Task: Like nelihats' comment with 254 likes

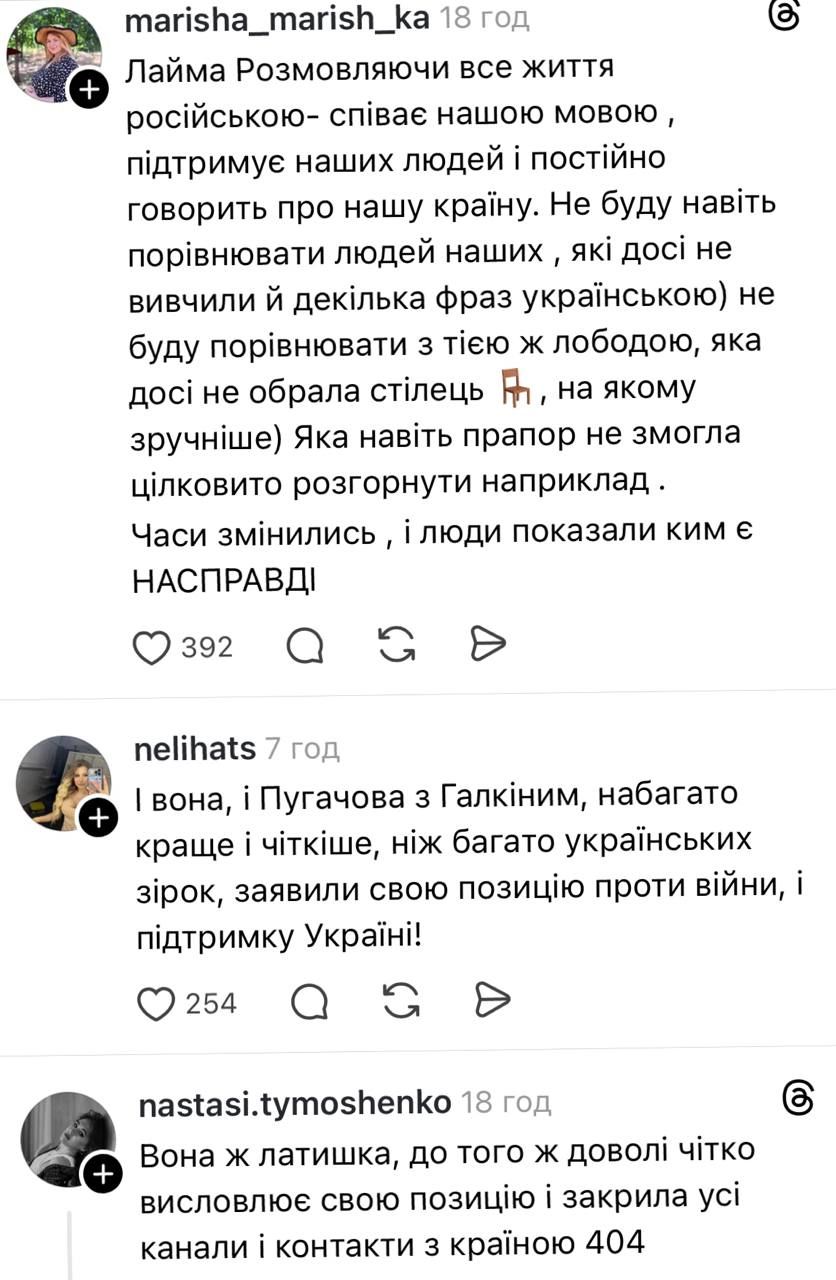Action: point(155,1003)
